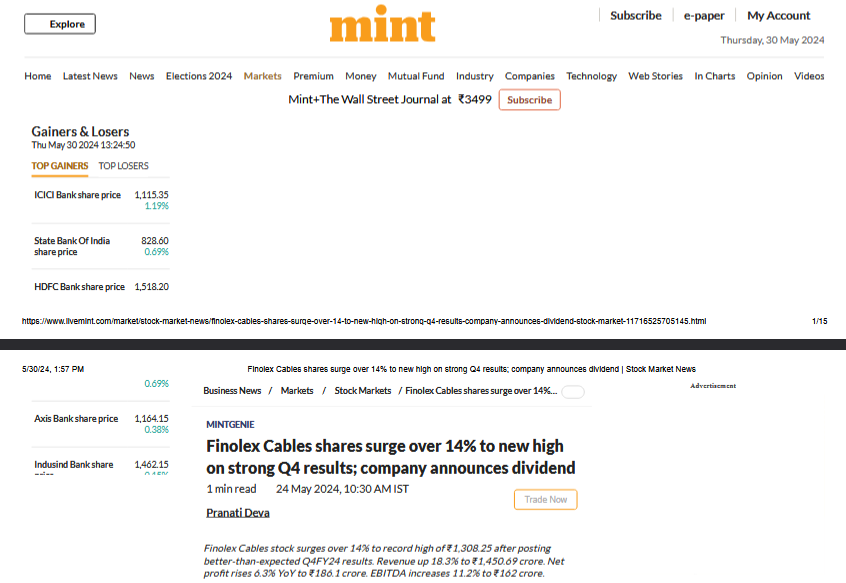The height and width of the screenshot is (583, 846).
Task: Open My Account
Action: click(x=779, y=16)
